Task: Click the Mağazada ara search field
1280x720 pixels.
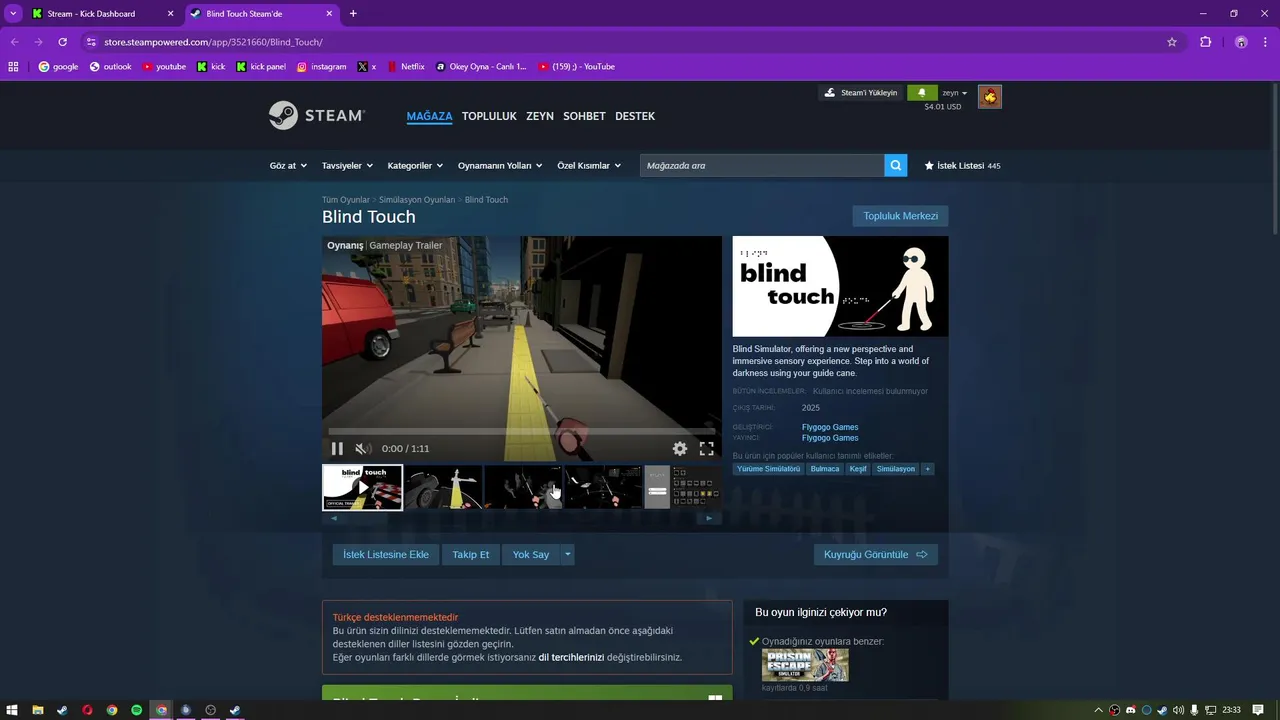Action: tap(762, 165)
